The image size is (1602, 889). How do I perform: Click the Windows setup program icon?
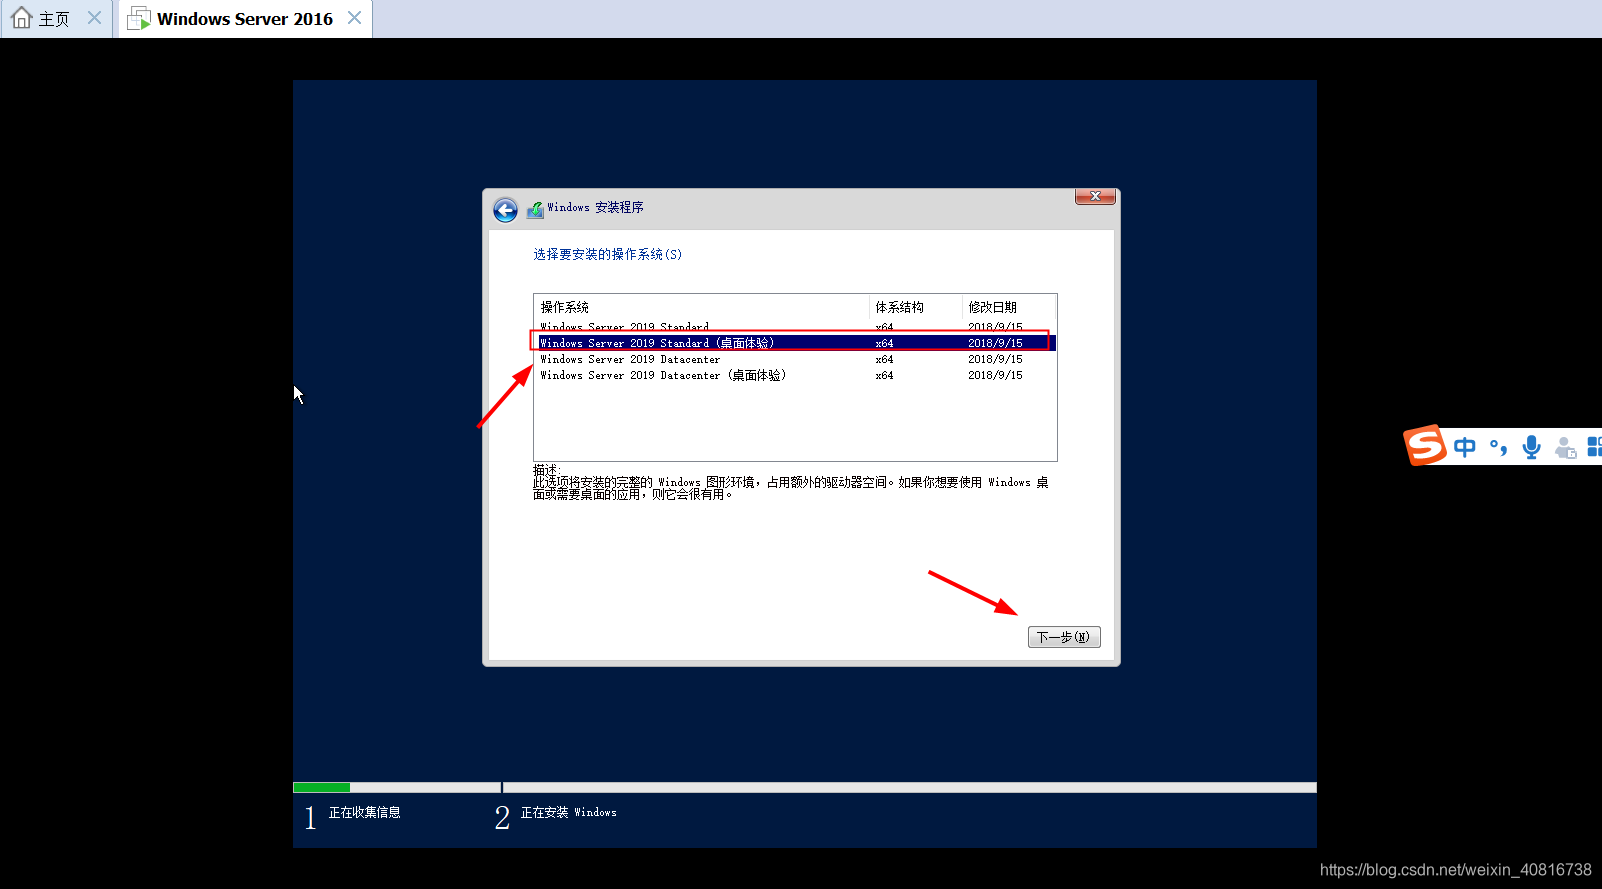tap(535, 209)
